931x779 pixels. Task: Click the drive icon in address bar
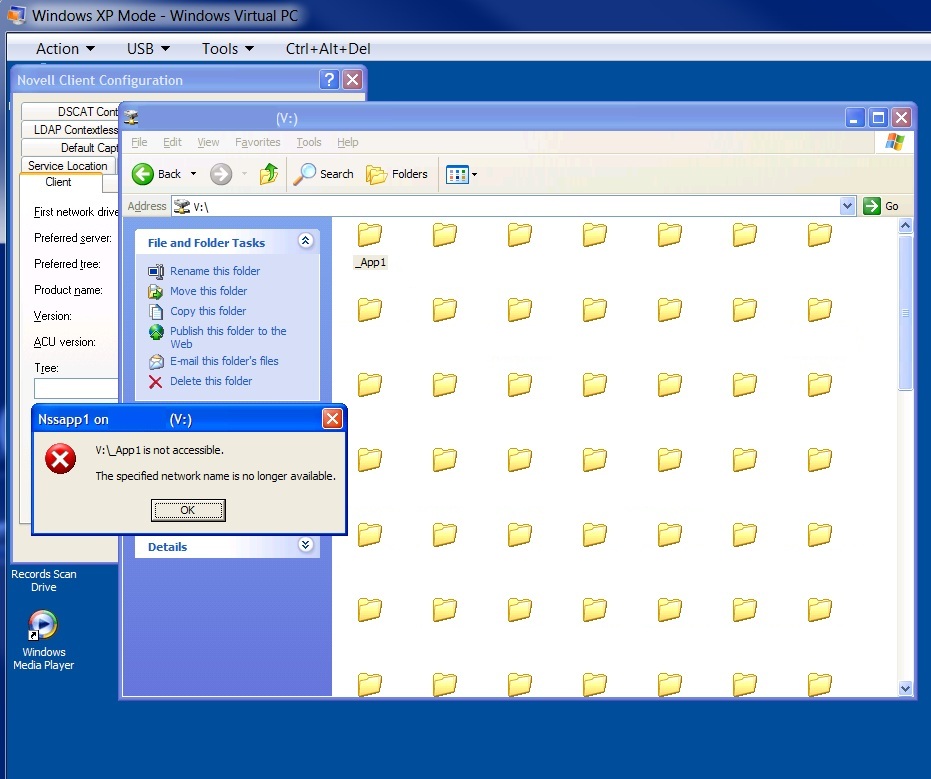pos(182,207)
